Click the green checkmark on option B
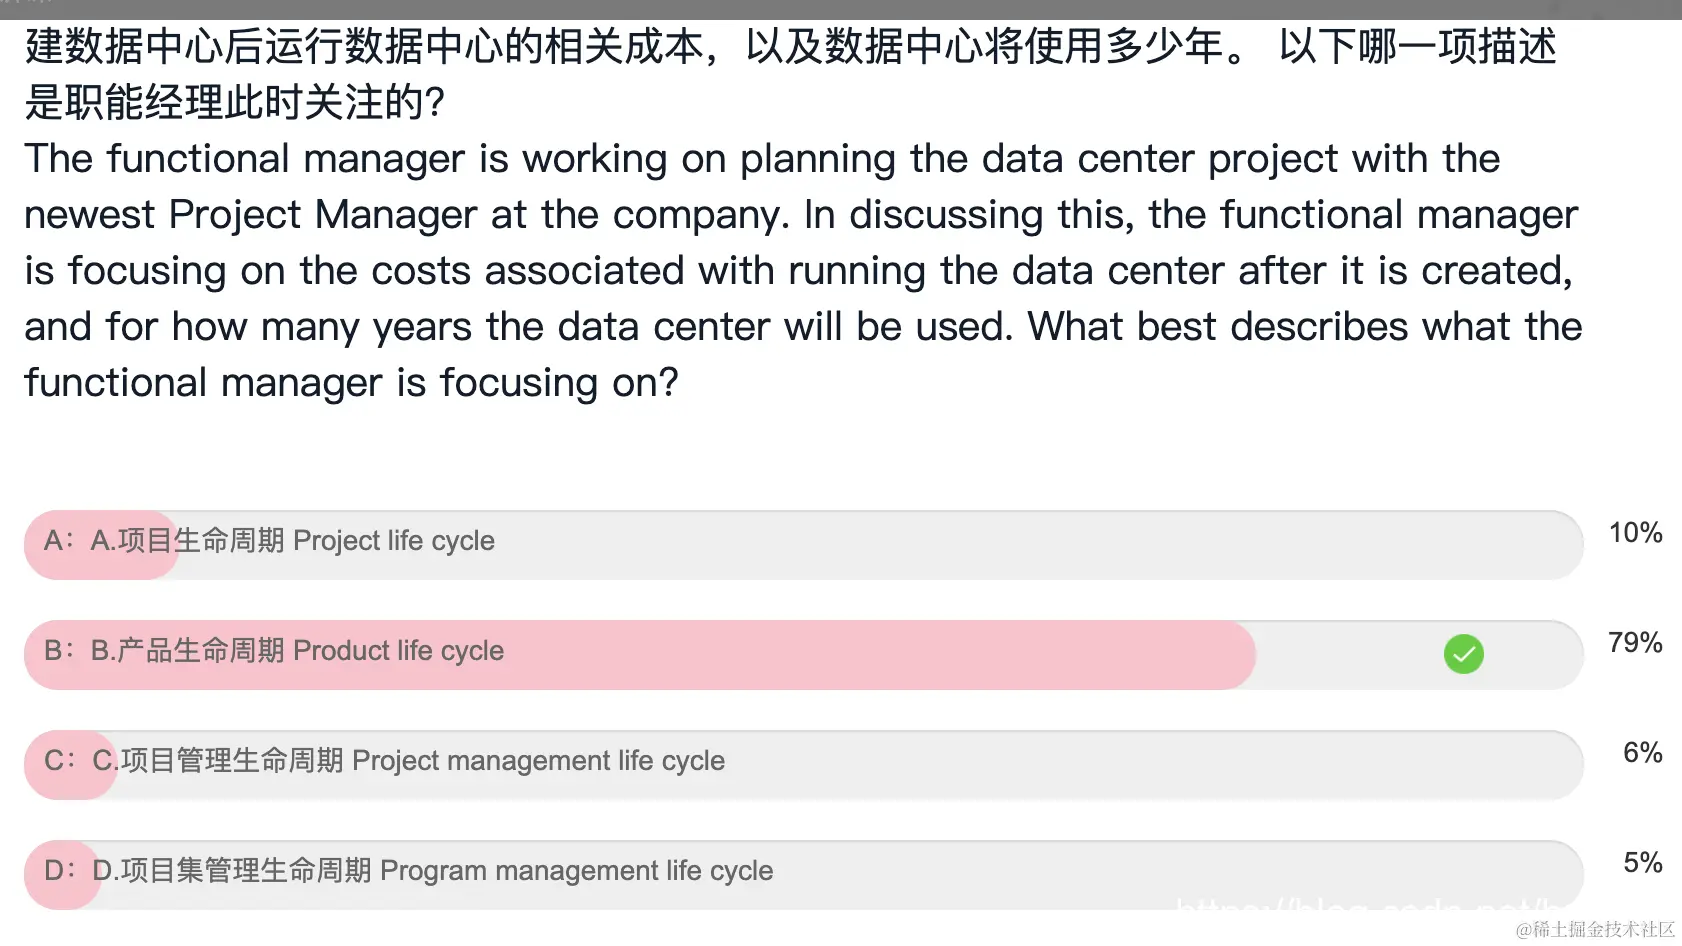Image resolution: width=1682 pixels, height=946 pixels. (1463, 654)
